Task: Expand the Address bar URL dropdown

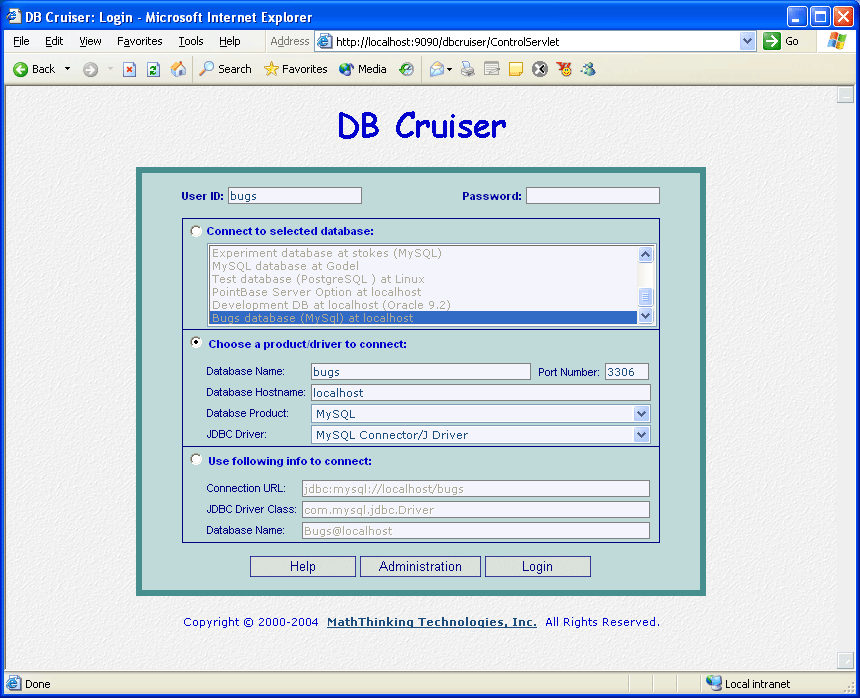Action: [x=747, y=41]
